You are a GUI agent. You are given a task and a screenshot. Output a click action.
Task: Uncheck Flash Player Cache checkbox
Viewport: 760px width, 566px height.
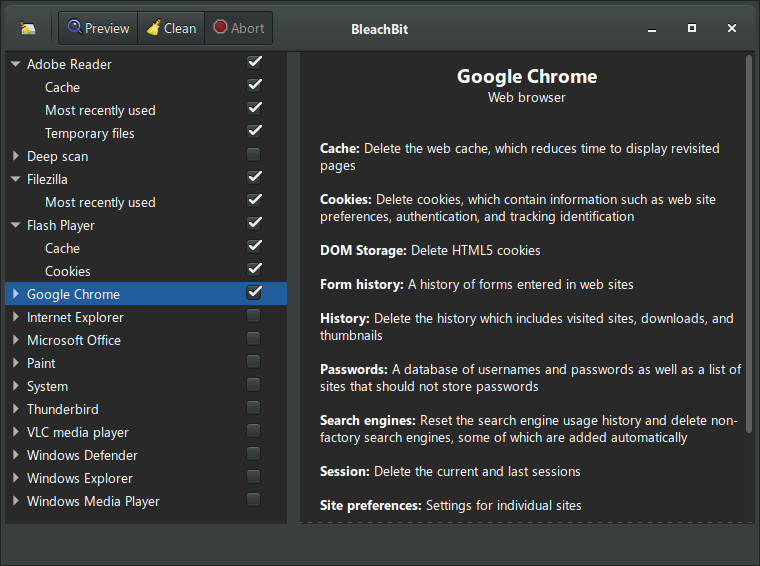[x=254, y=246]
